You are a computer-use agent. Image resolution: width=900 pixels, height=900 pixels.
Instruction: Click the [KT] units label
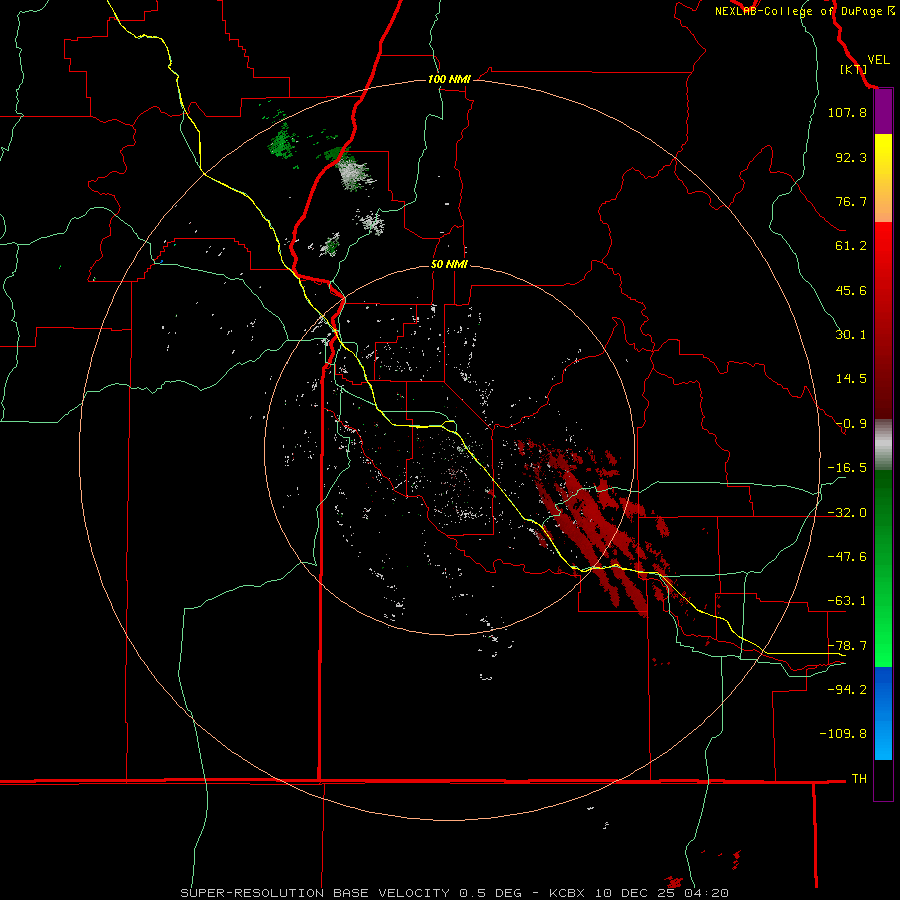[x=853, y=69]
